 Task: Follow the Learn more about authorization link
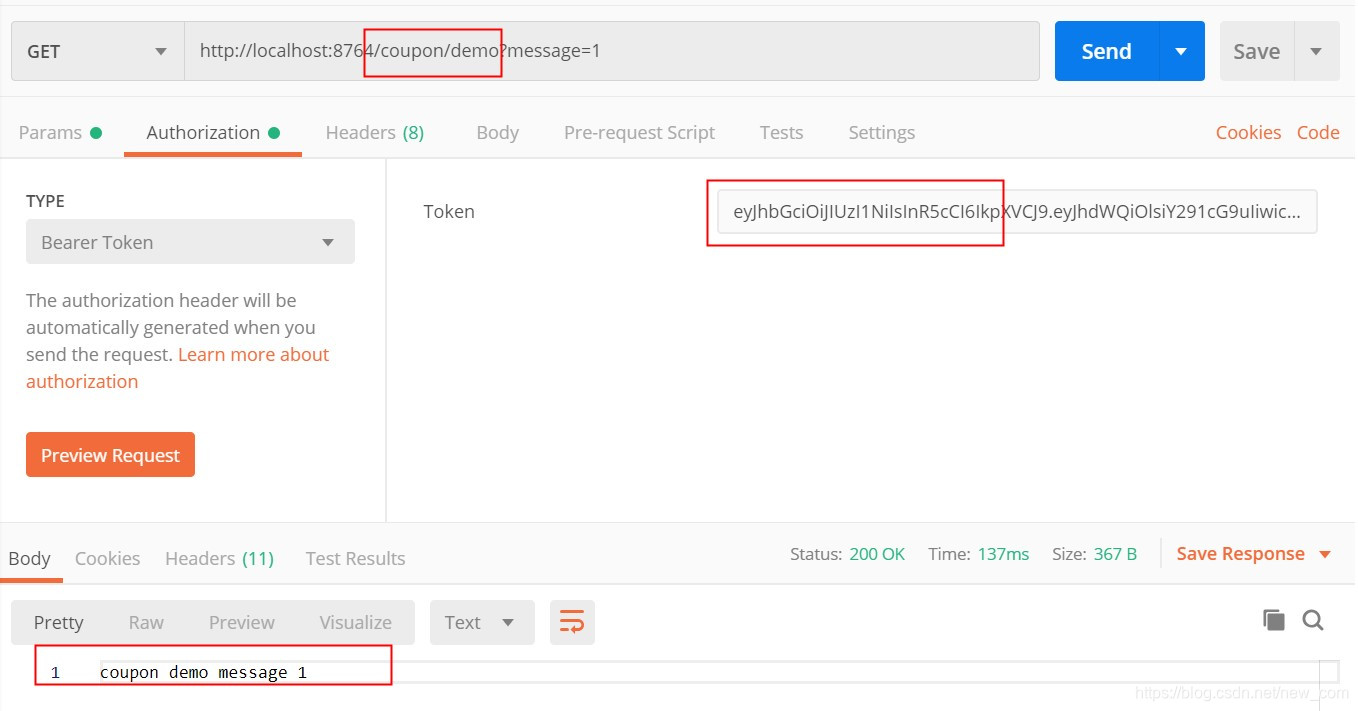click(177, 368)
